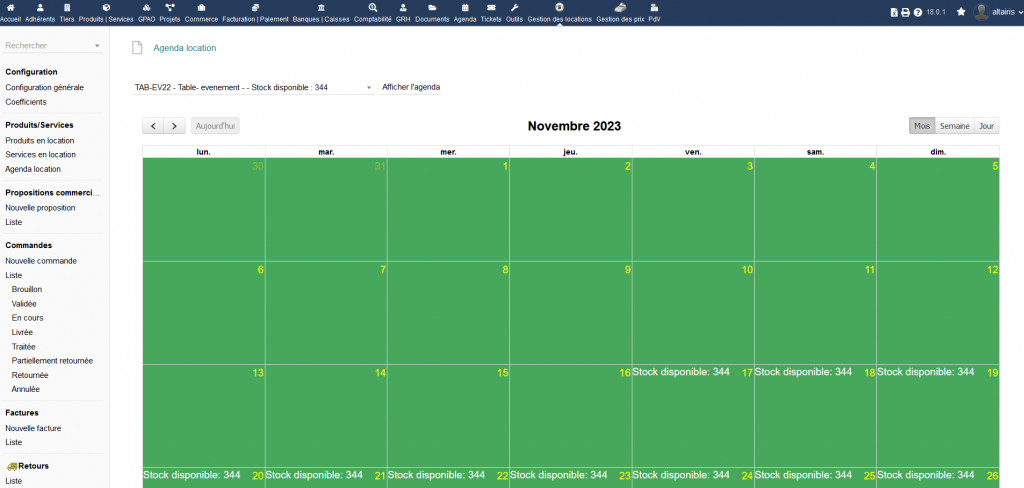Screen dimensions: 1024x488
Task: Filter orders by Traitée status
Action: click(x=24, y=347)
